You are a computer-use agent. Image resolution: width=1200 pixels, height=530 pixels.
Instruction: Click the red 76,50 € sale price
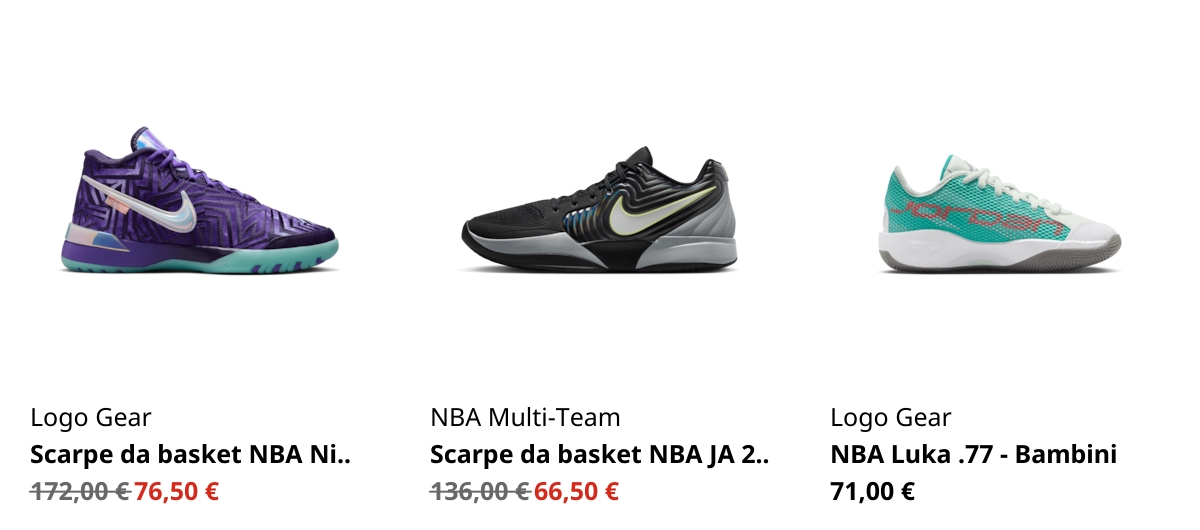click(x=177, y=491)
